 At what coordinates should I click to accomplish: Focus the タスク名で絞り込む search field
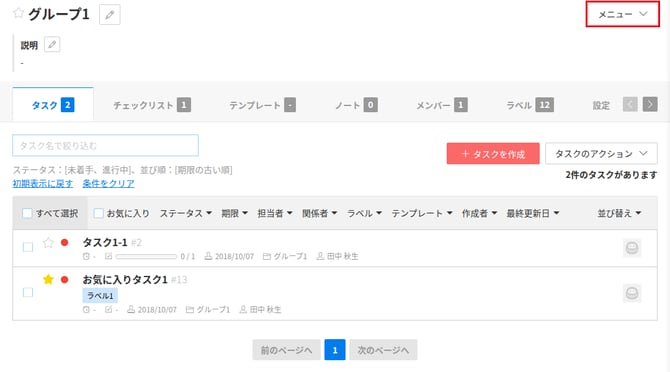106,146
